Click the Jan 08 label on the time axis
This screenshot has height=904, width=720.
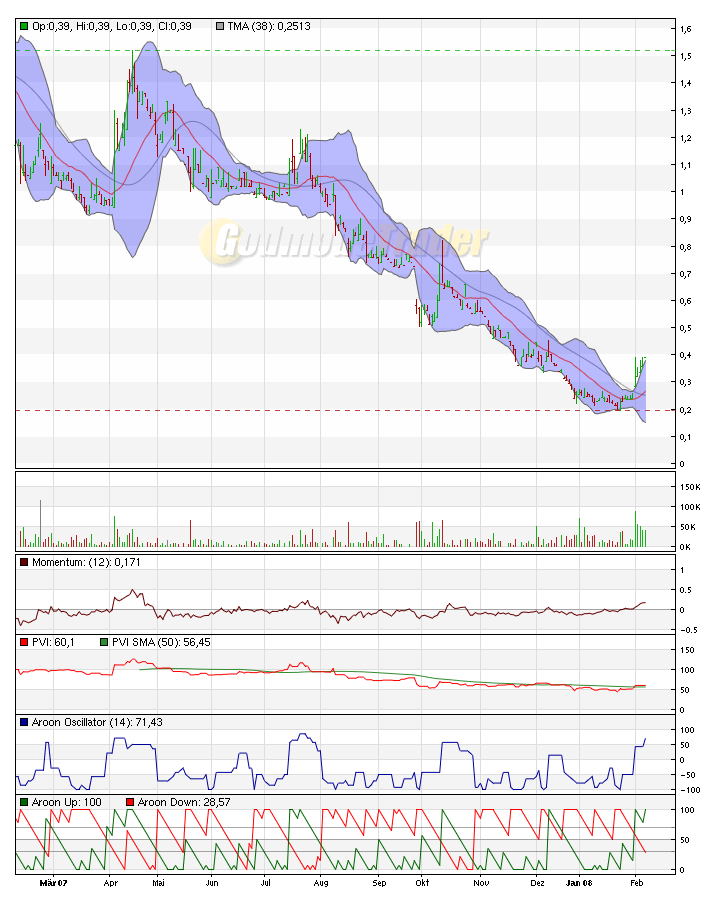[579, 884]
